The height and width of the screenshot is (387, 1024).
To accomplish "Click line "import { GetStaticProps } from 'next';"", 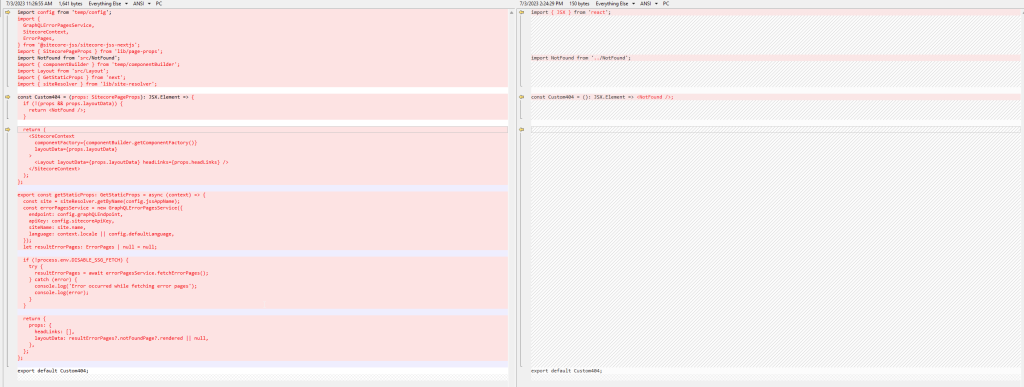I will coord(71,77).
